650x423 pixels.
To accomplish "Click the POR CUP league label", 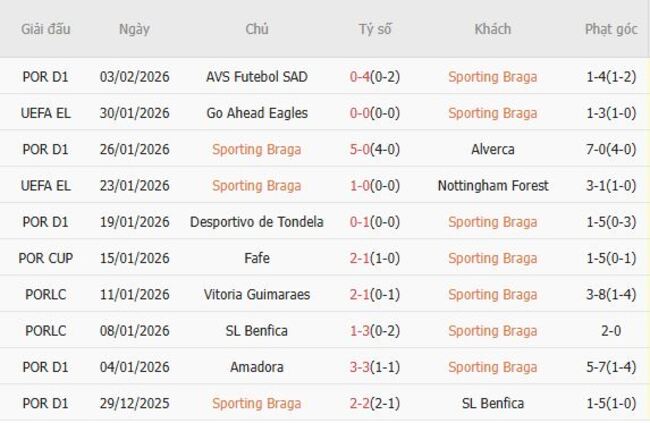I will [x=46, y=258].
